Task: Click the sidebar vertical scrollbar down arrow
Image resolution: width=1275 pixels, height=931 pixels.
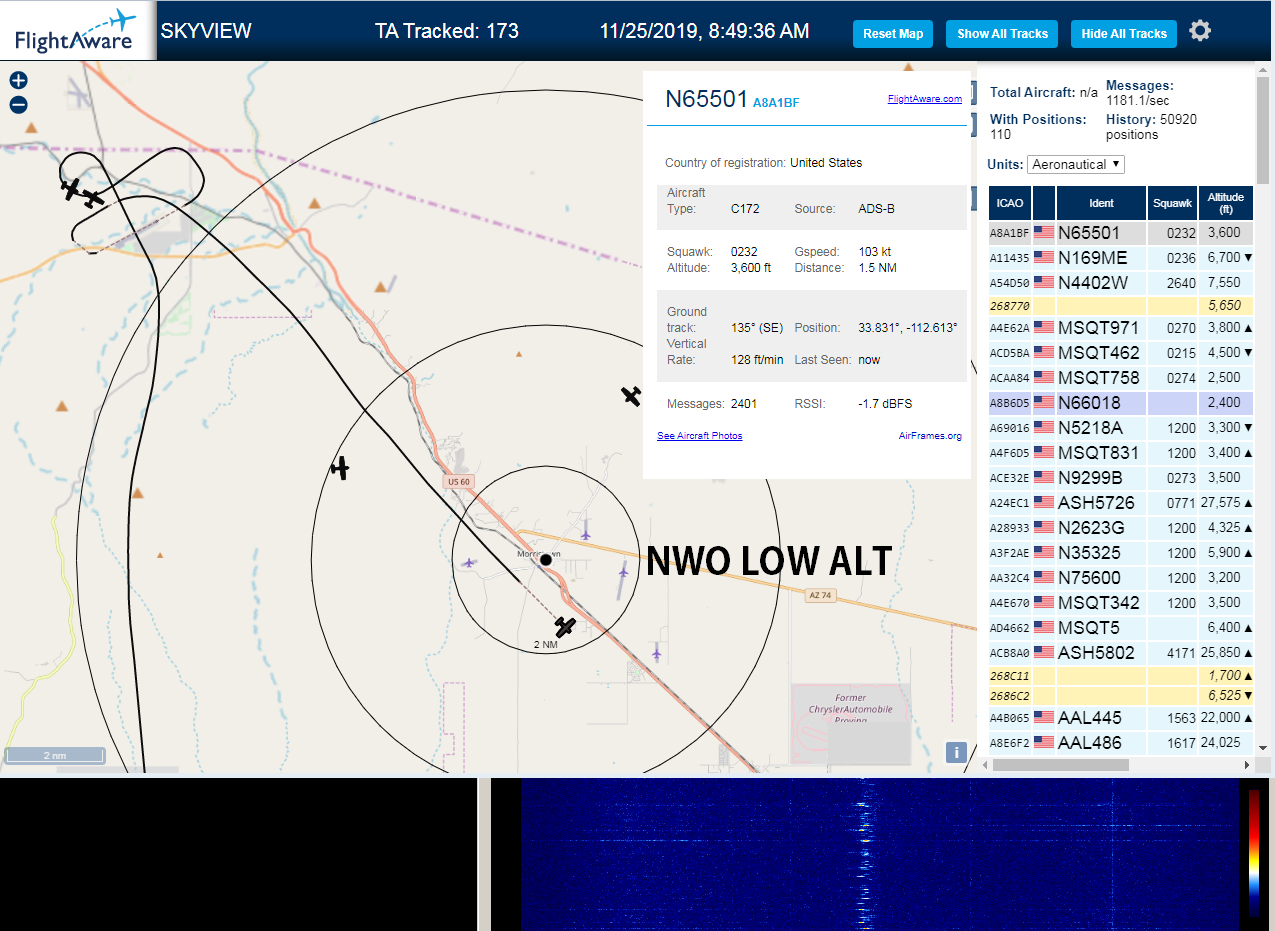Action: point(1264,747)
